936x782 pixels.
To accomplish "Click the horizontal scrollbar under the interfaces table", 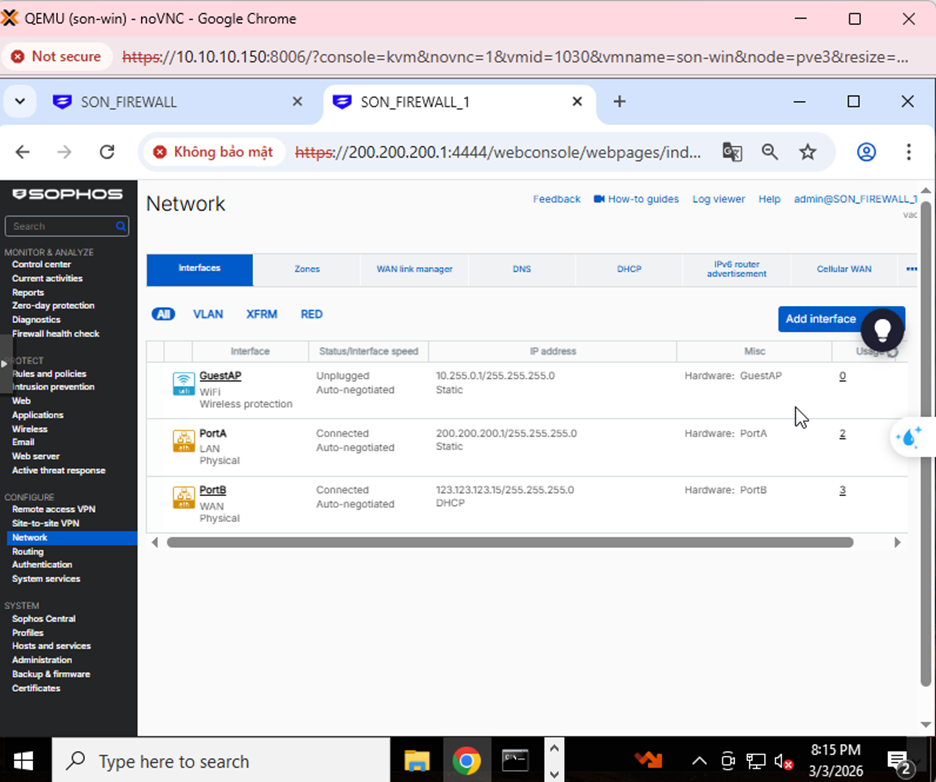I will click(x=510, y=542).
